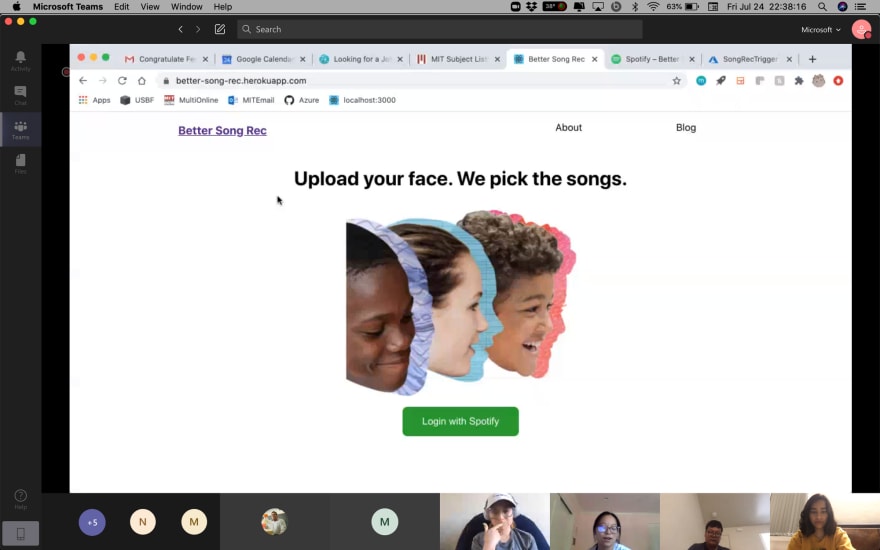Open the Apple menu
This screenshot has height=550, width=880.
pos(16,7)
